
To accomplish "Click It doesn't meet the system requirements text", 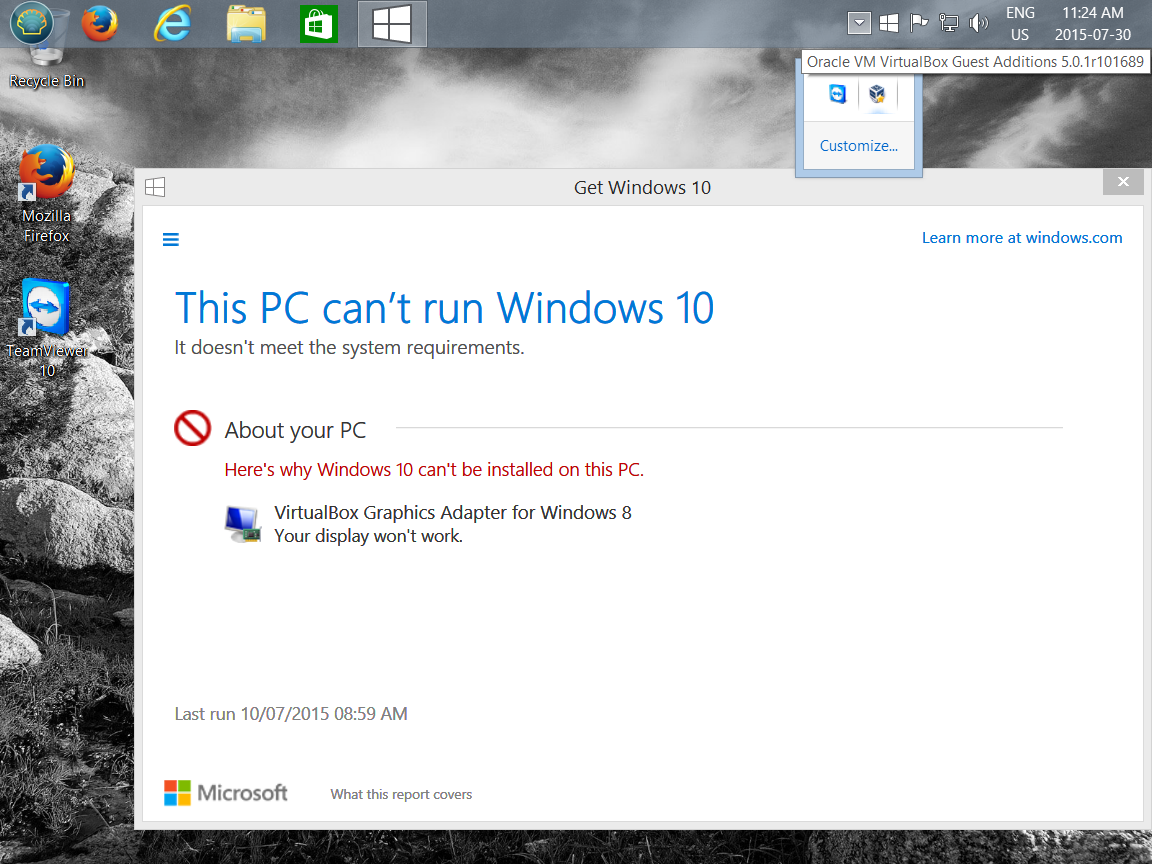I will [349, 348].
